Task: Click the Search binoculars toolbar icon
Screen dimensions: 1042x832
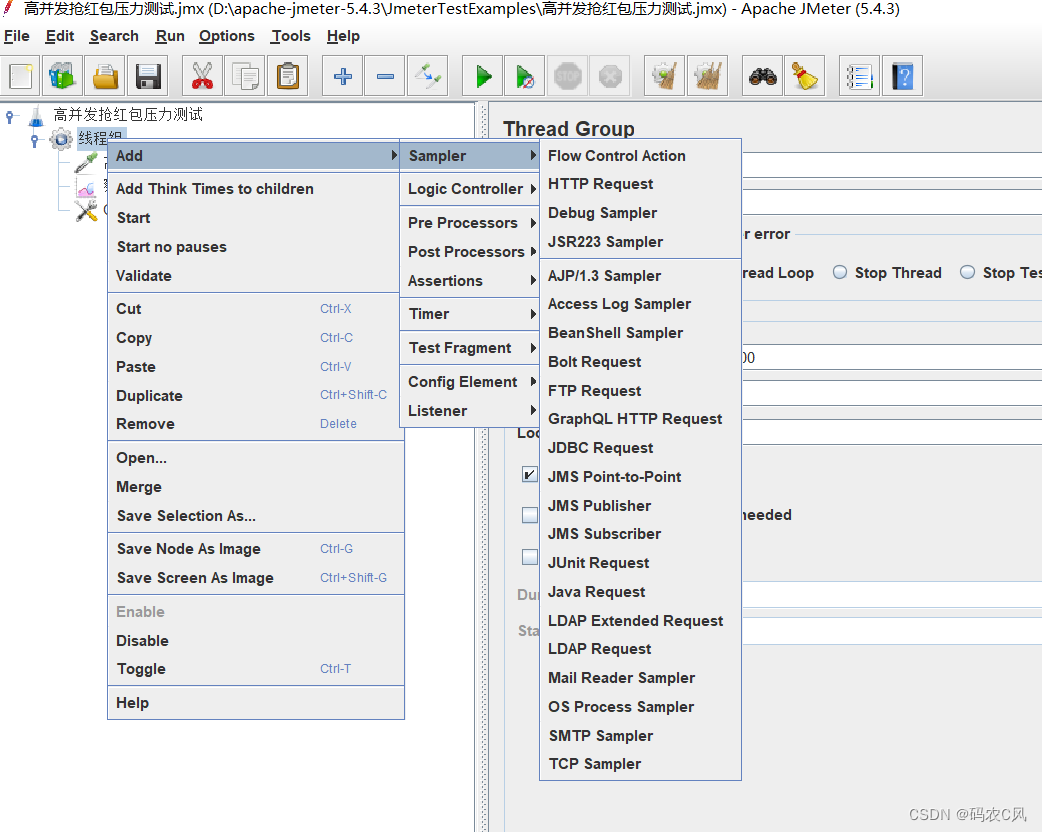Action: tap(763, 76)
